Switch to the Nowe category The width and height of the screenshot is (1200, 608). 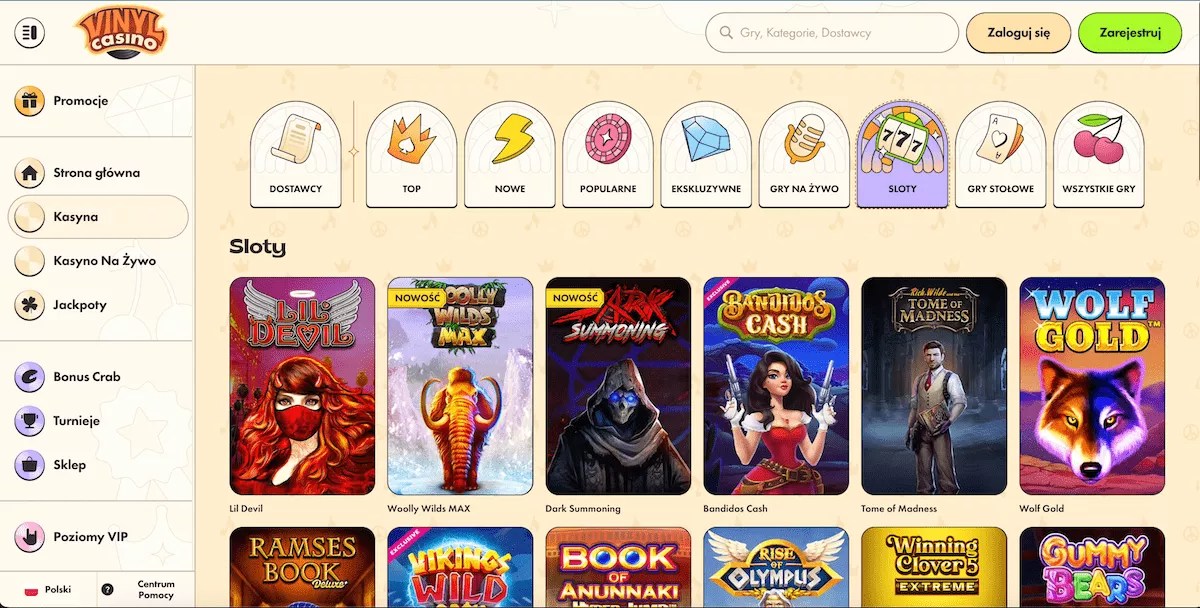(510, 154)
